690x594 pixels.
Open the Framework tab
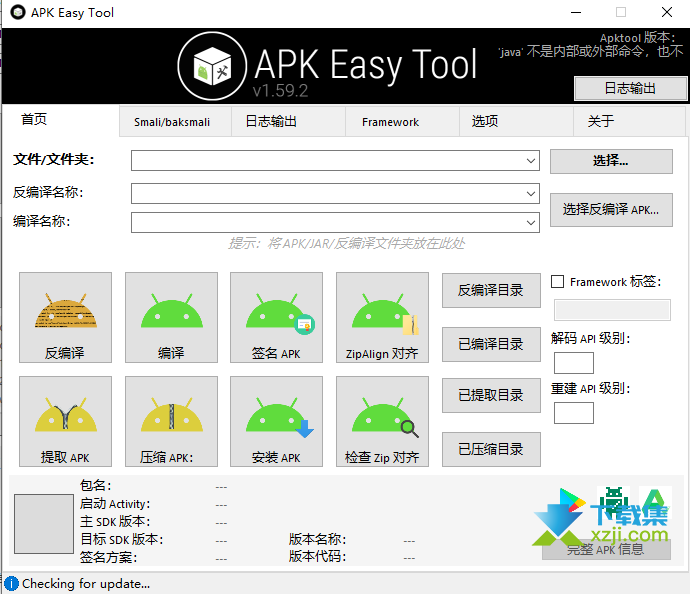(x=402, y=121)
